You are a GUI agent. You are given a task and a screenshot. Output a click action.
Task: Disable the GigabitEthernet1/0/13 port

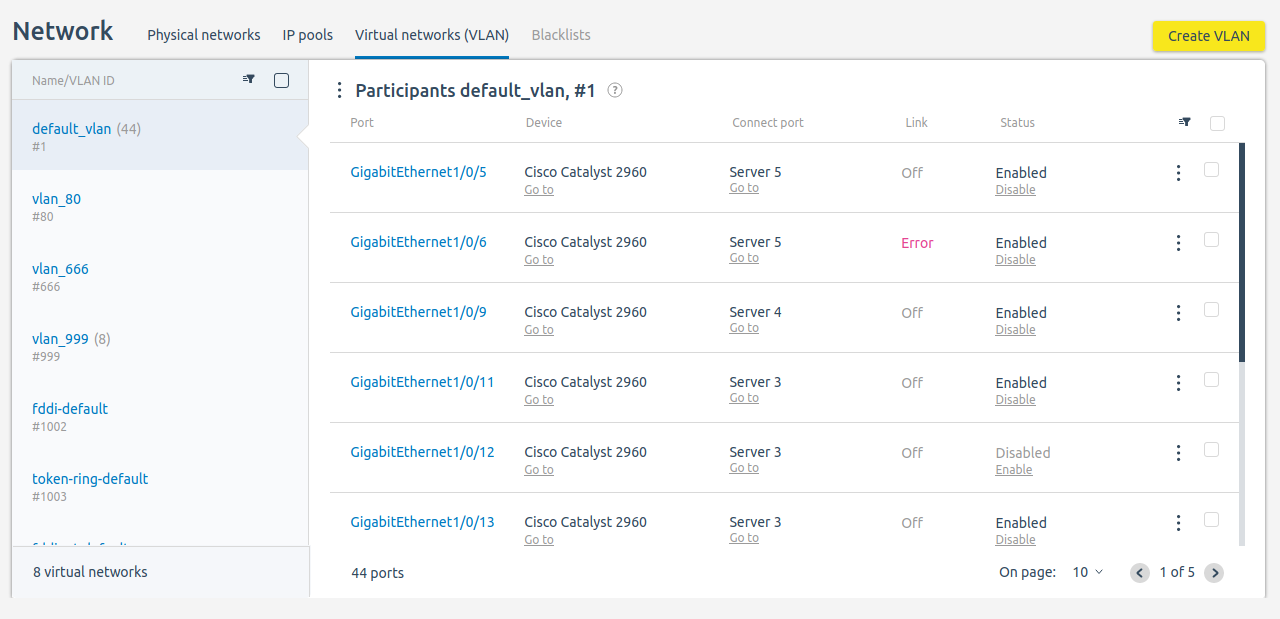[1015, 540]
